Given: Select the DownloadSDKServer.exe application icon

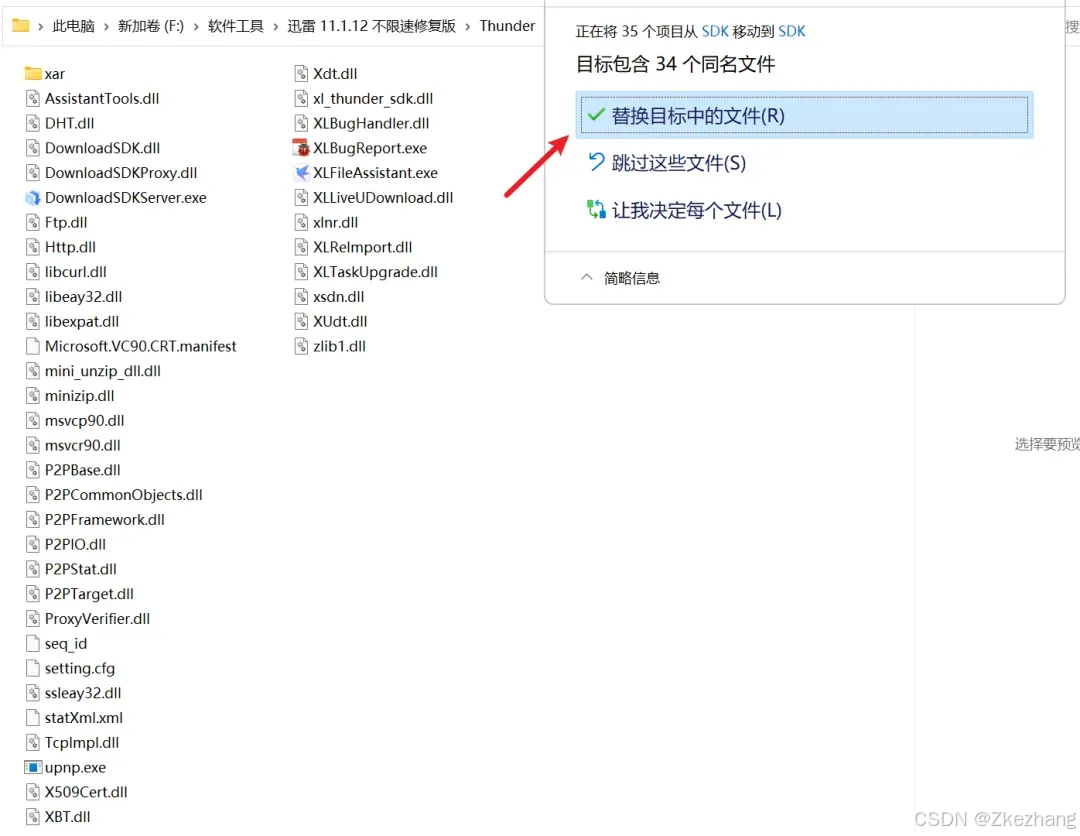Looking at the screenshot, I should [32, 198].
